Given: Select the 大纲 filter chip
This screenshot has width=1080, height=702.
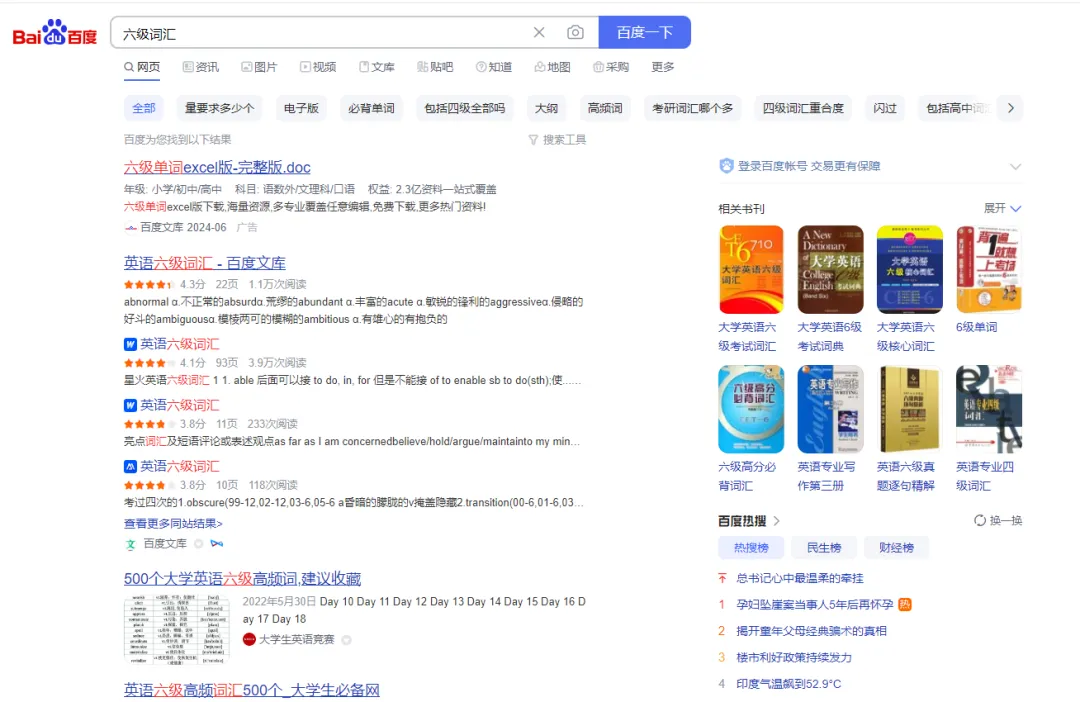Looking at the screenshot, I should point(546,108).
